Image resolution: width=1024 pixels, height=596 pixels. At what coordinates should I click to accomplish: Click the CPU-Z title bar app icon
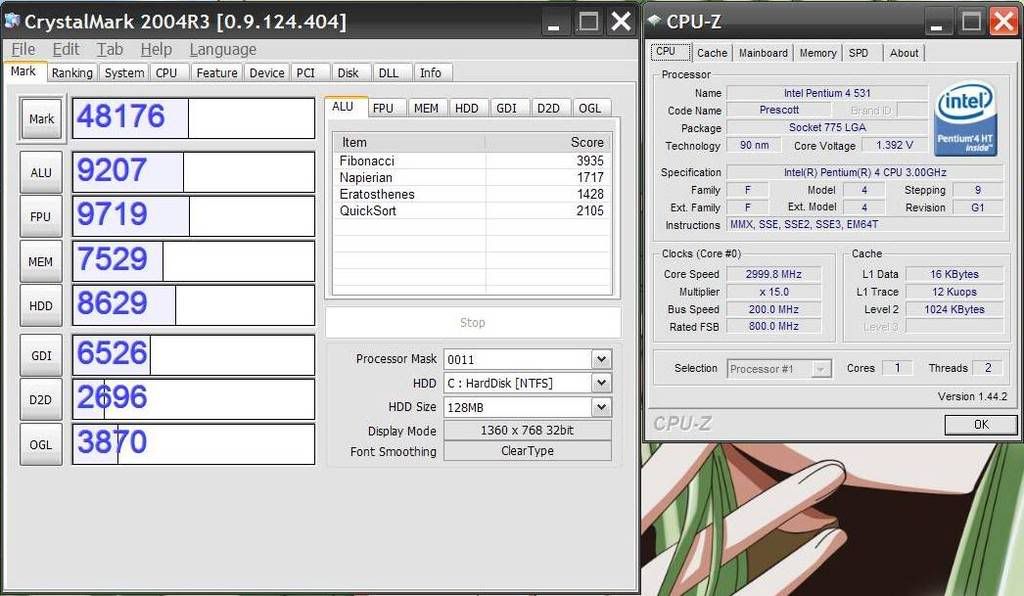coord(654,21)
